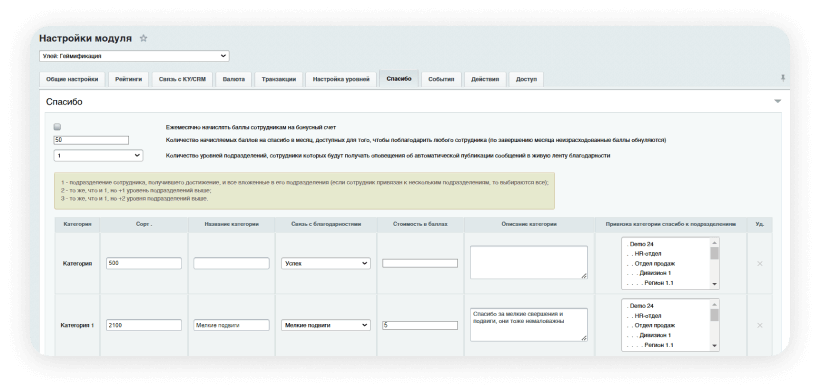Image resolution: width=820 pixels, height=390 pixels.
Task: Click the Название категории column header
Action: (x=231, y=224)
